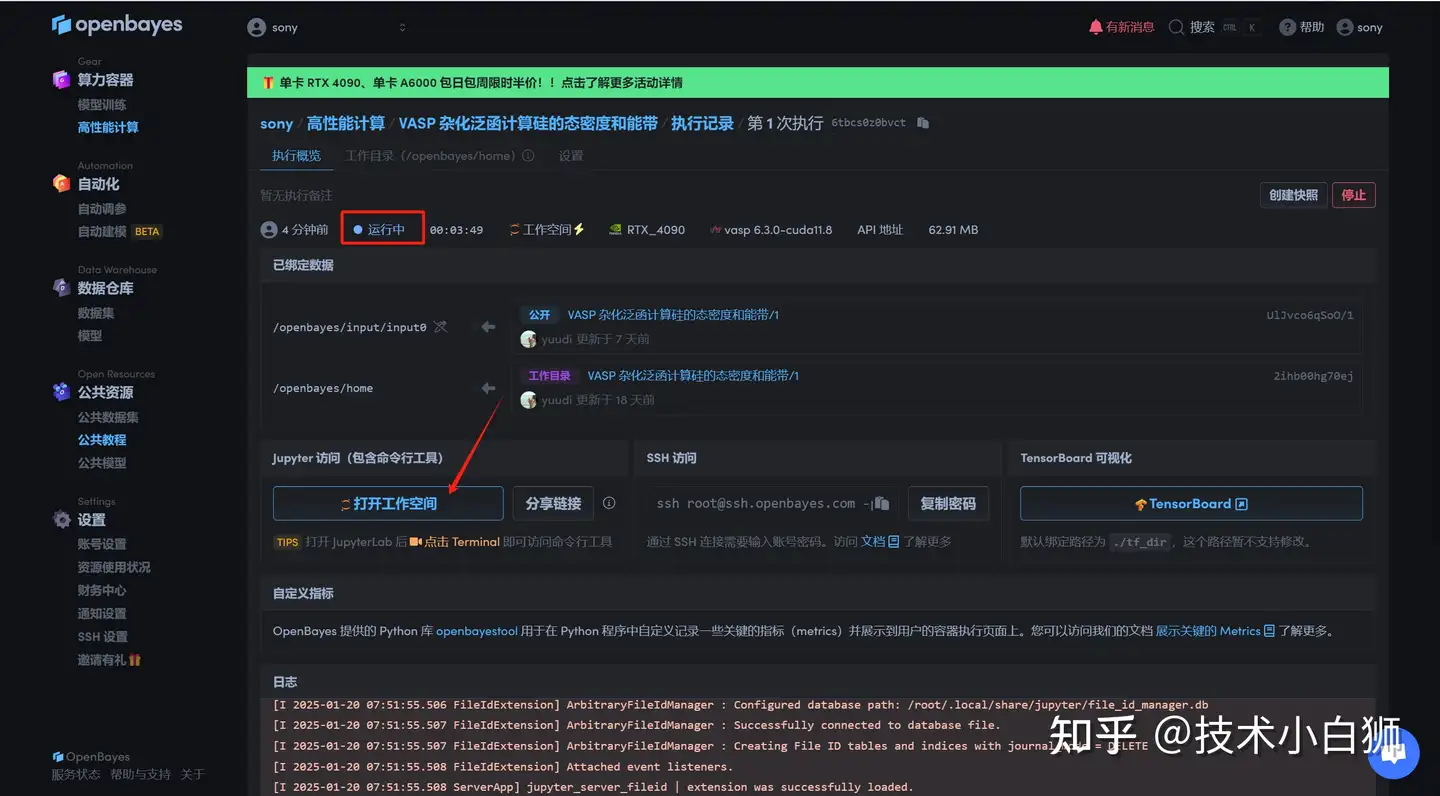The image size is (1440, 796).
Task: Click the 复制密码 button
Action: (x=948, y=503)
